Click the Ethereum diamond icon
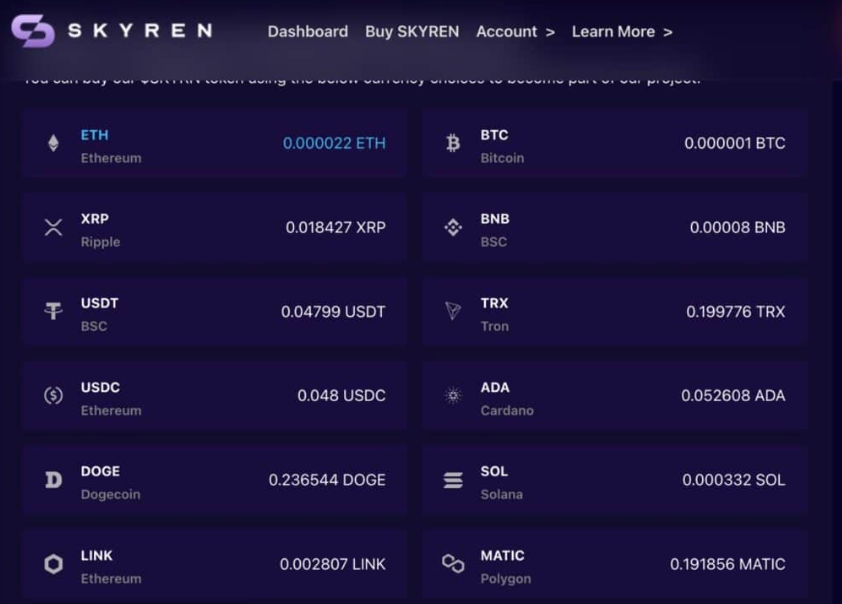Viewport: 842px width, 604px height. [53, 143]
